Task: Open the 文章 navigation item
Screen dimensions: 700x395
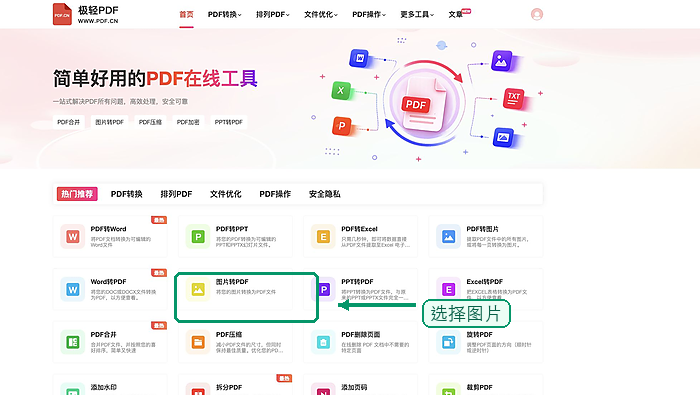Action: (x=456, y=15)
